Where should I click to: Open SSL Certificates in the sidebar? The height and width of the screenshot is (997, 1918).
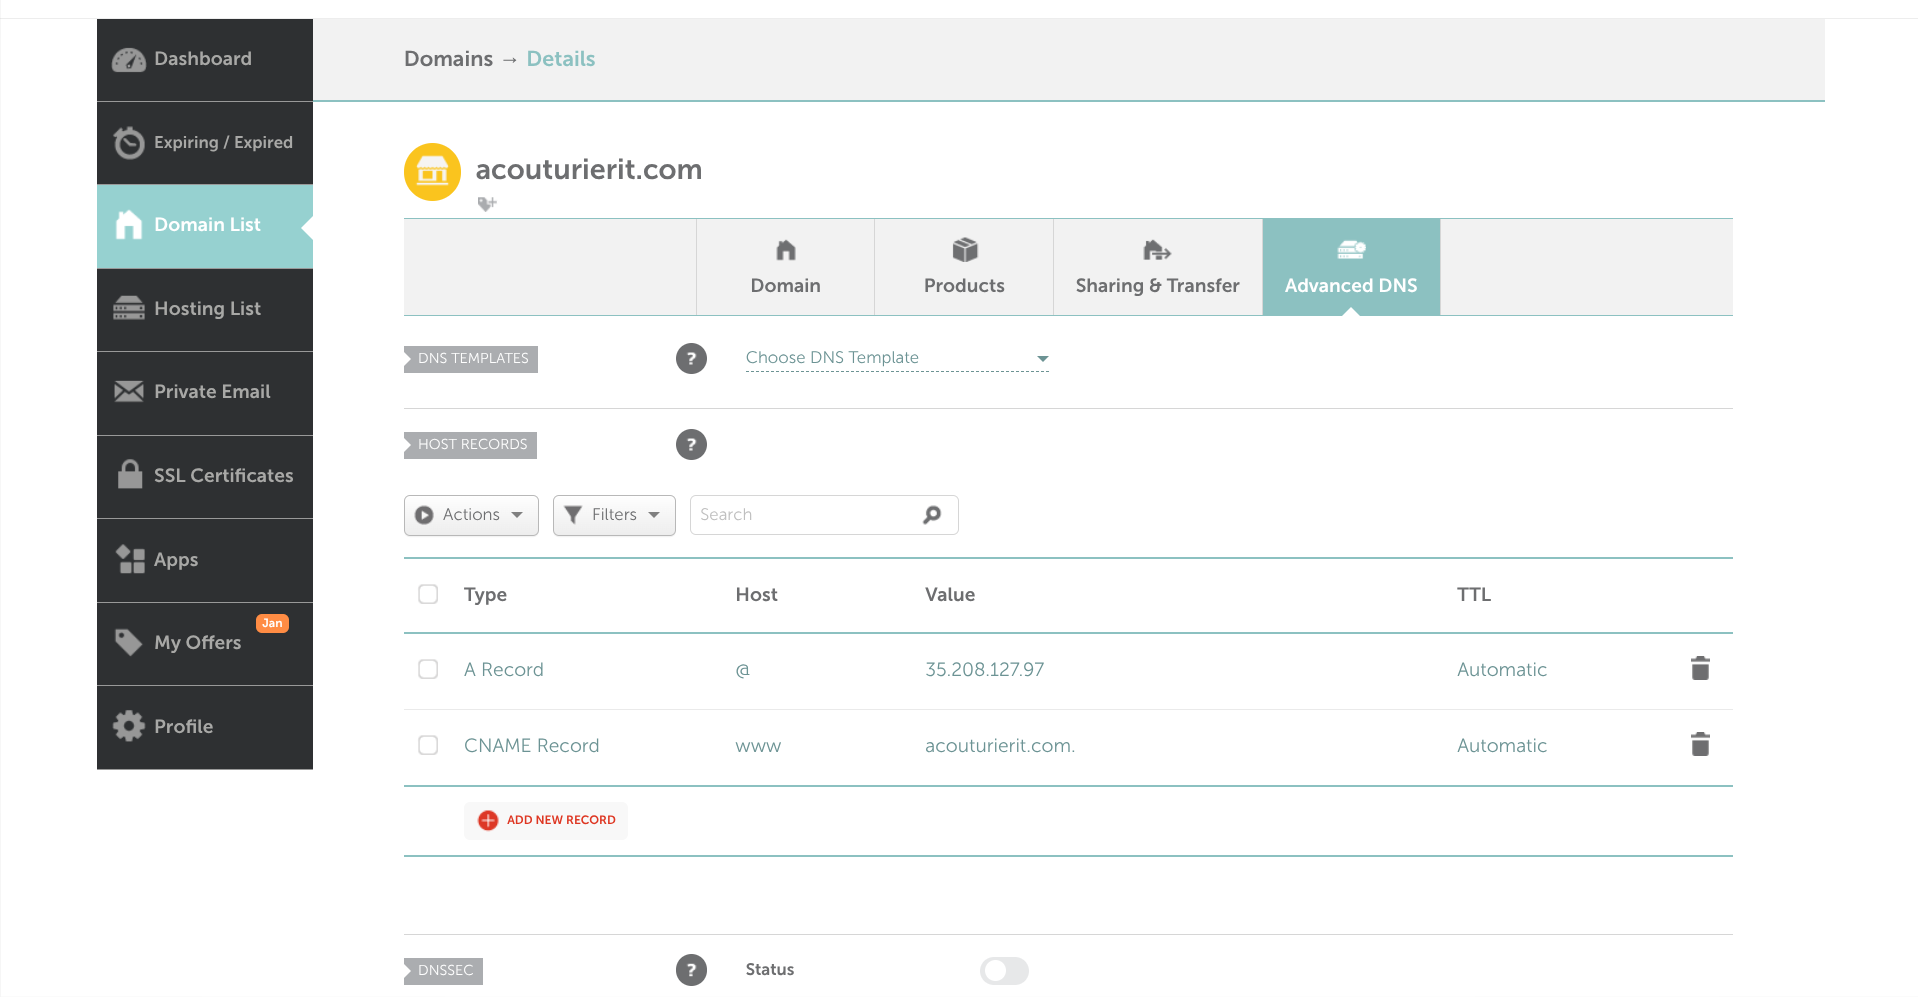pos(205,476)
